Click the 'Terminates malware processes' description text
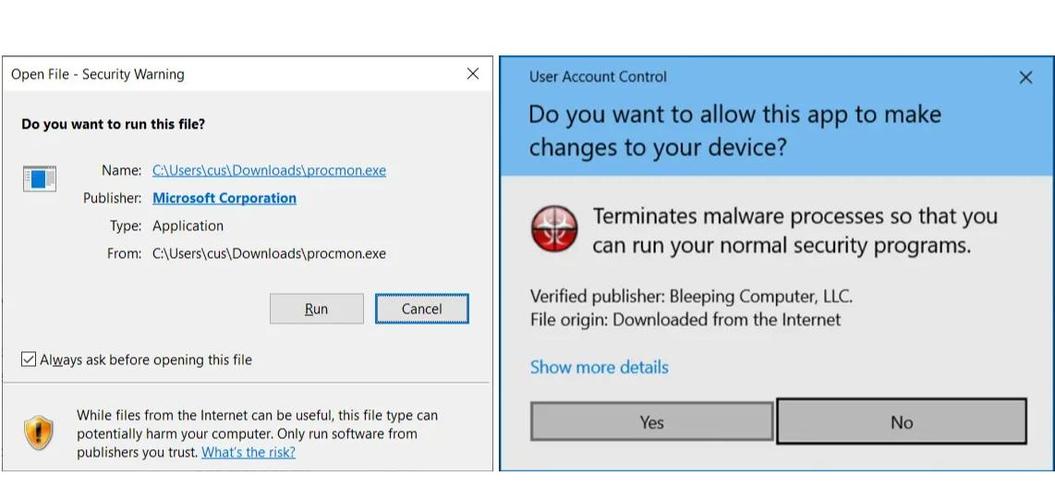This screenshot has height=500, width=1055. pos(795,231)
